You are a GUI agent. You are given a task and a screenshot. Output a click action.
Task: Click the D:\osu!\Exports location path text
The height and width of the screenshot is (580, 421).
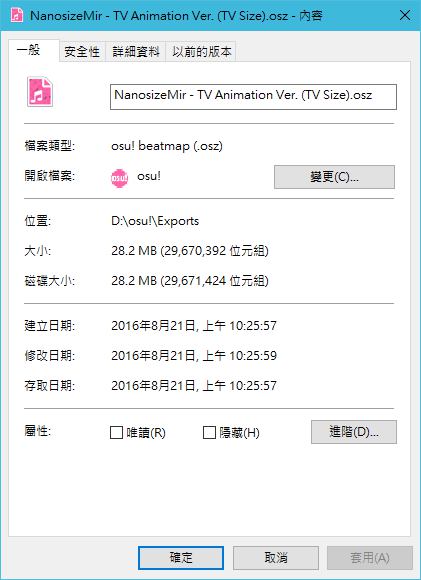(155, 221)
